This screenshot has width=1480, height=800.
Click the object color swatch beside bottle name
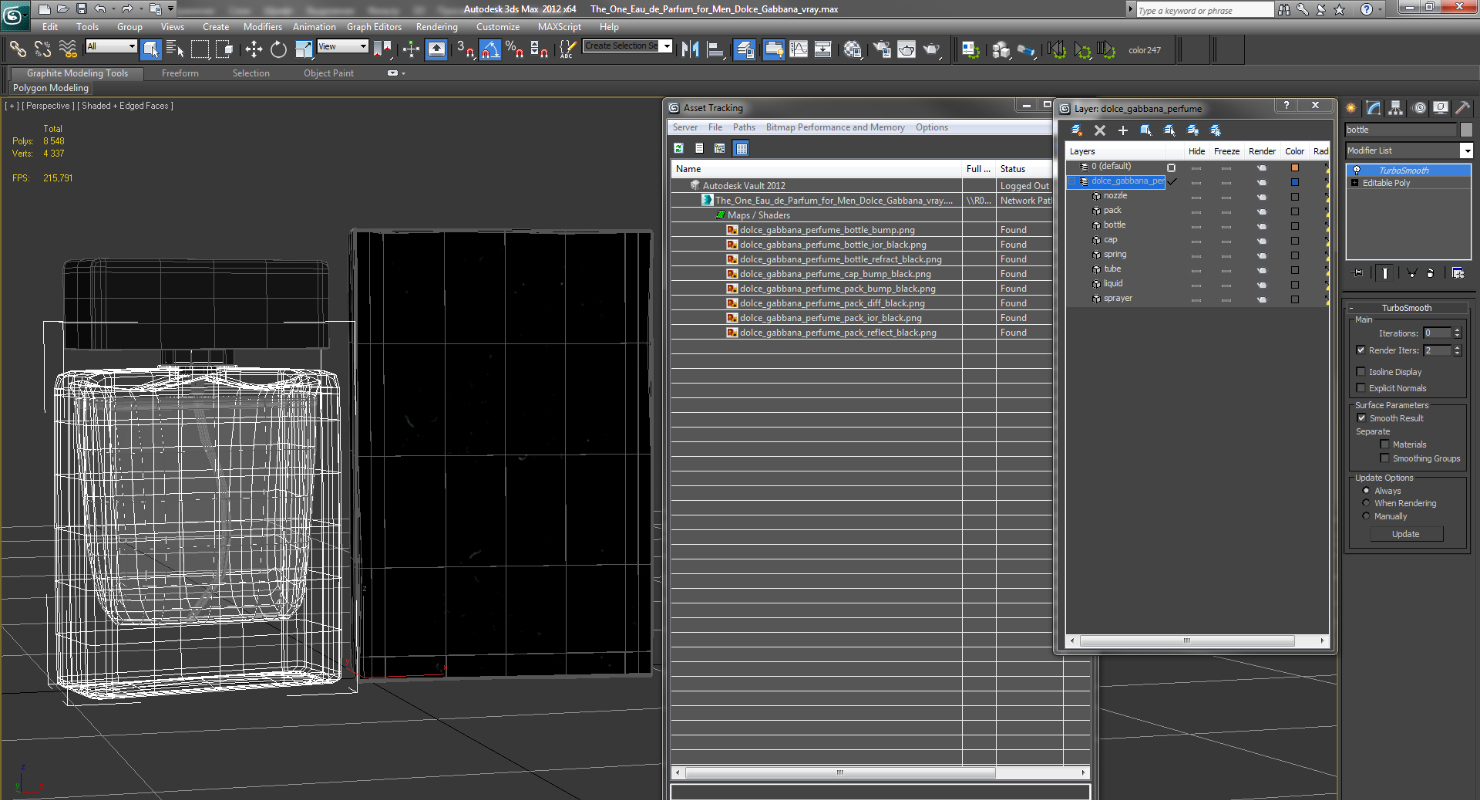(1466, 130)
